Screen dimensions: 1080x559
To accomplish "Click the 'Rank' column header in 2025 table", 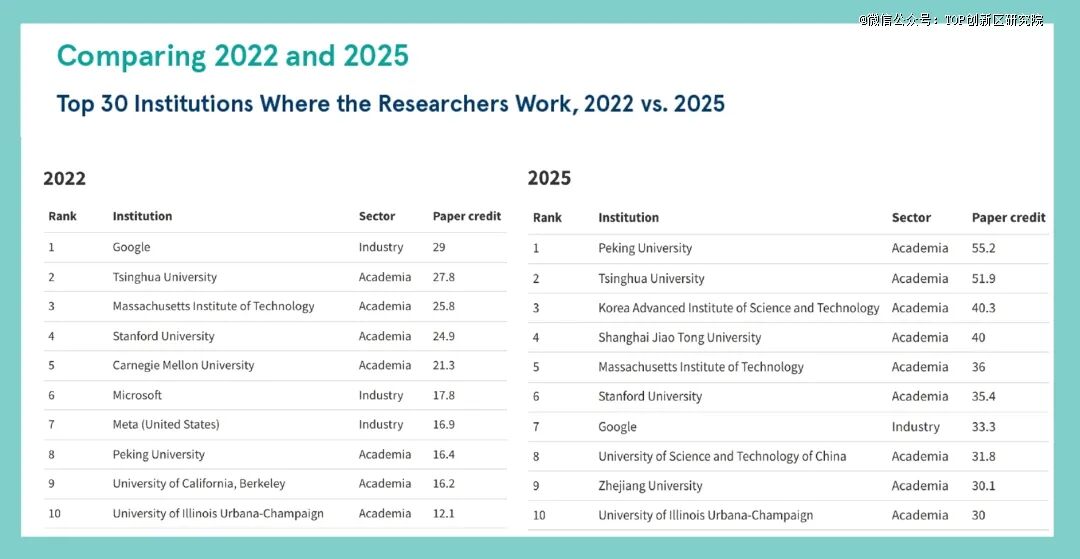I will click(548, 218).
